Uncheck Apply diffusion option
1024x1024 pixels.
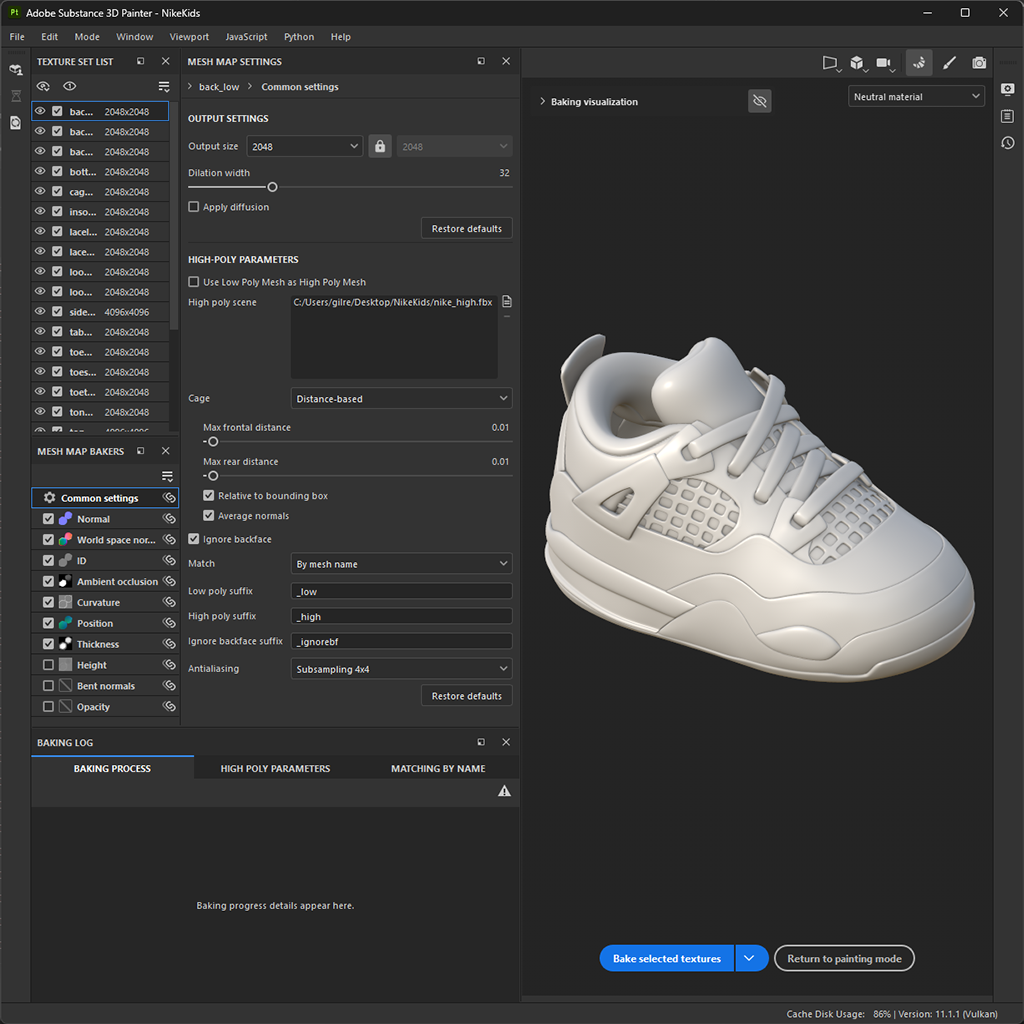[193, 206]
